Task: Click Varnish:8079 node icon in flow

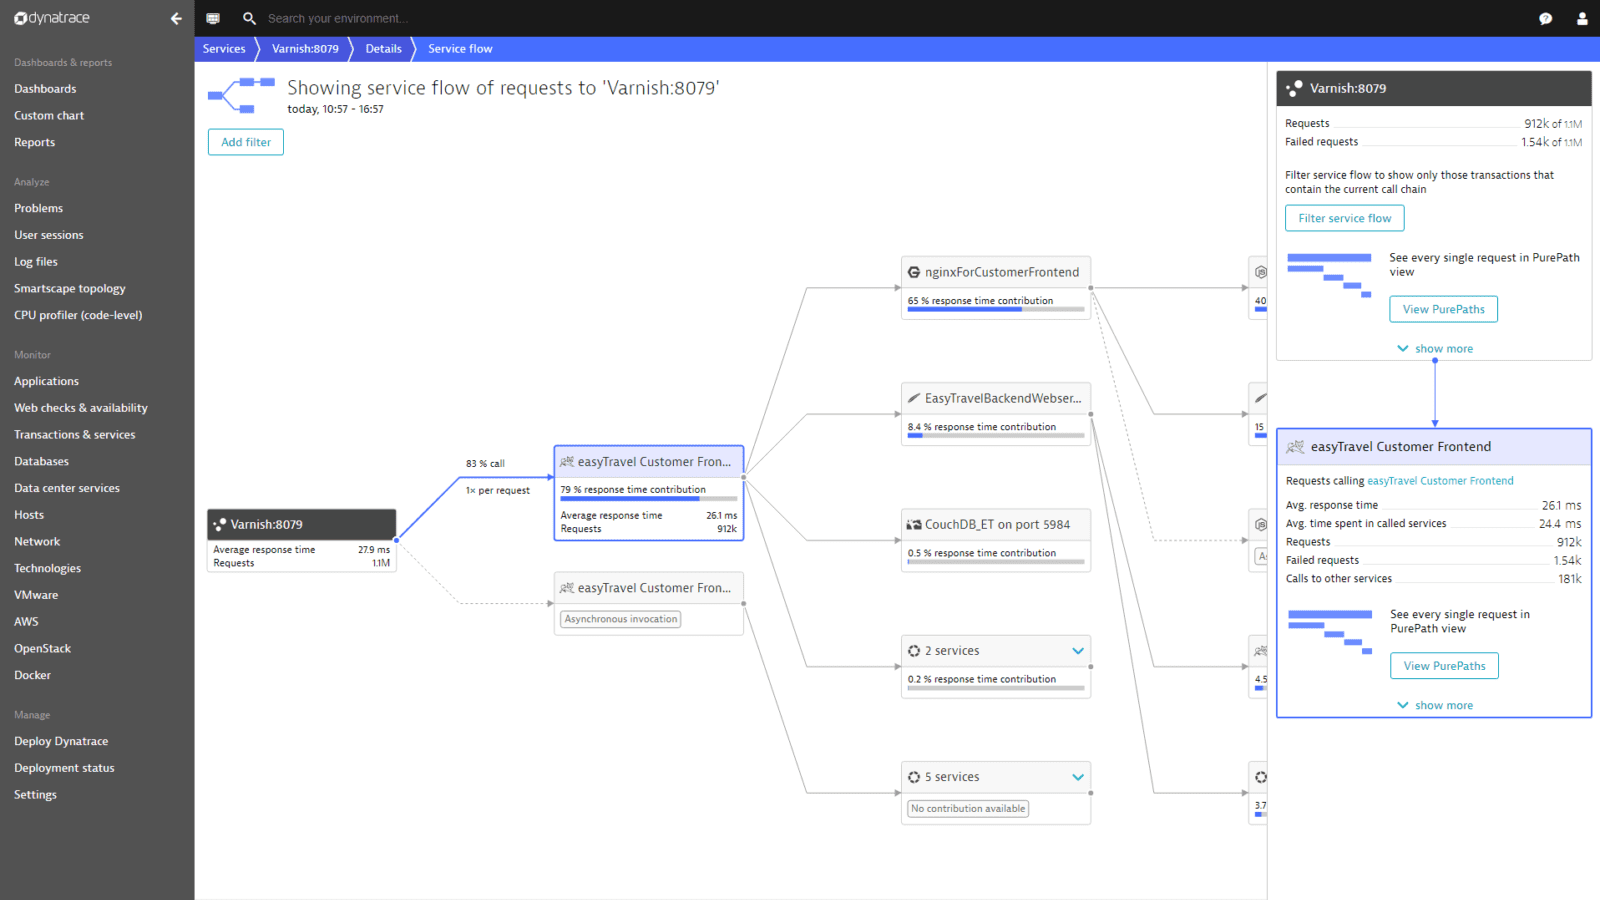Action: click(220, 524)
